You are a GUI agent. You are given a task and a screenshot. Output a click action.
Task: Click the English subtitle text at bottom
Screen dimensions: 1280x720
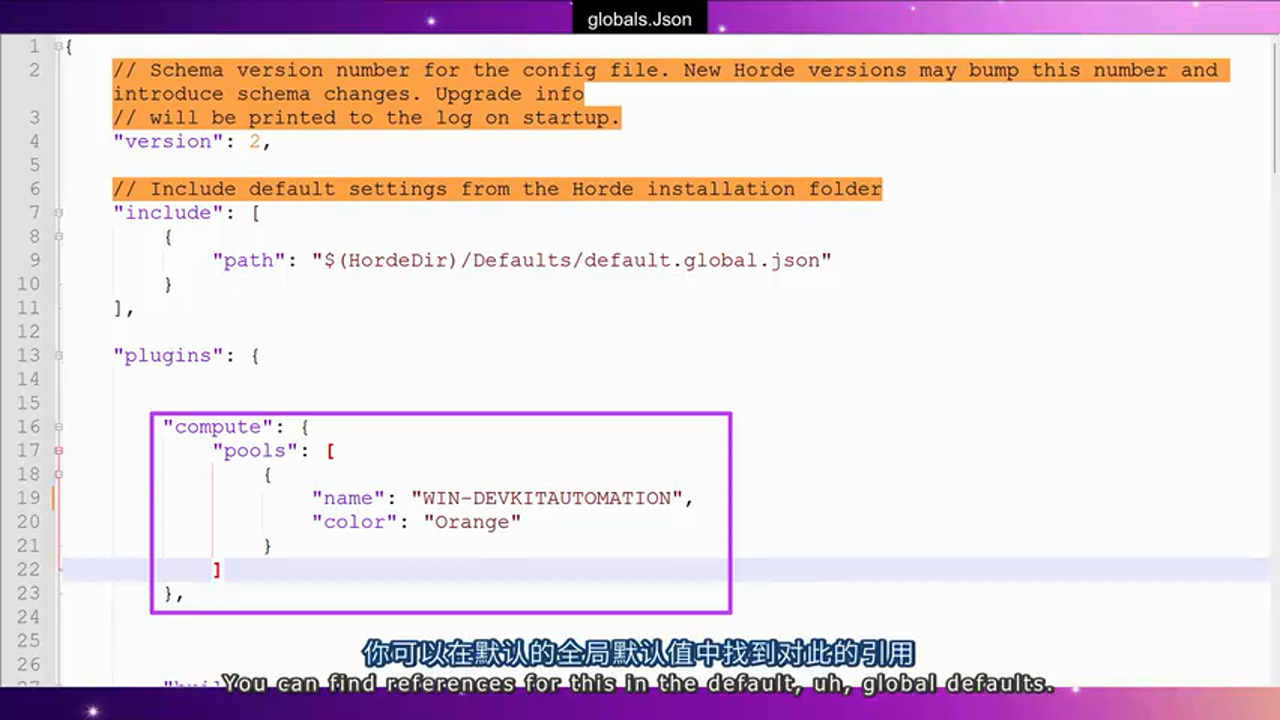click(639, 684)
